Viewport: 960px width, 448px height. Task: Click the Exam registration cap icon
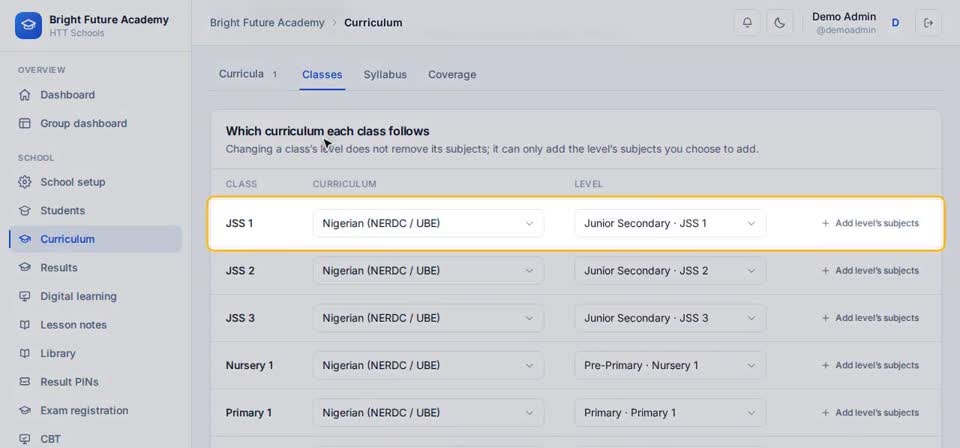click(x=24, y=411)
